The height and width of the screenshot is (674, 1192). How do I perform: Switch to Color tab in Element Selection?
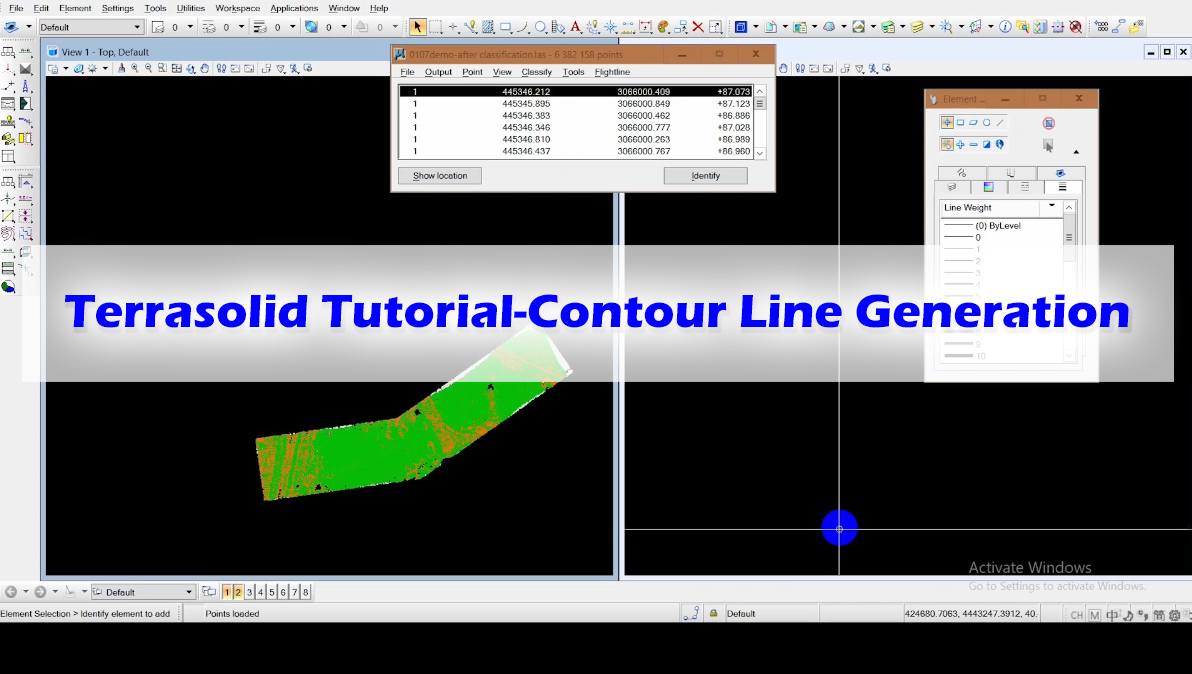[x=988, y=187]
